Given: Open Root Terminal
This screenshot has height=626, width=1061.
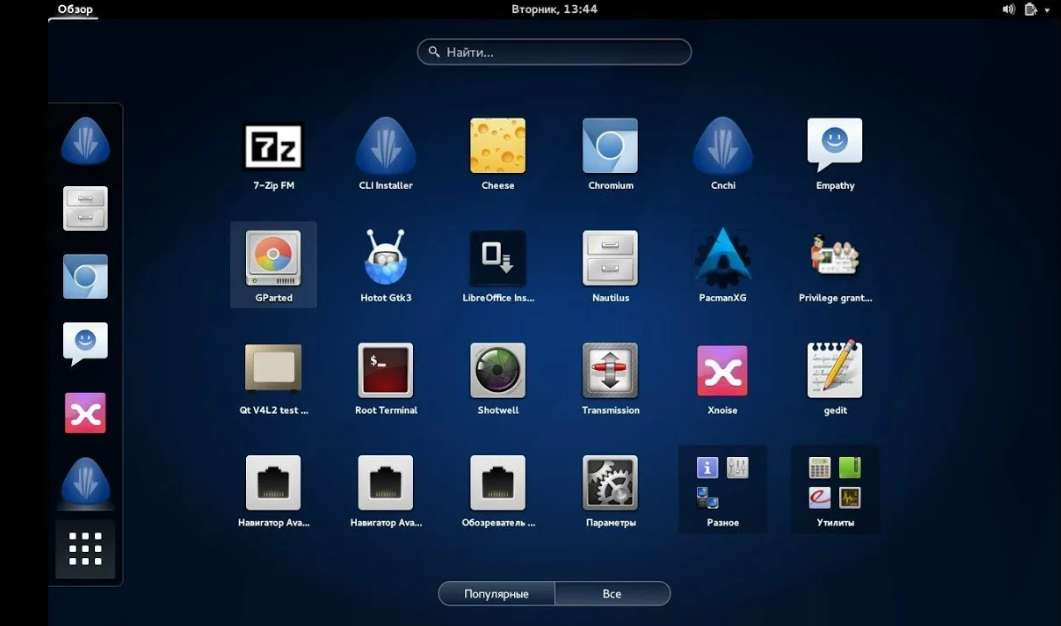Looking at the screenshot, I should coord(386,370).
